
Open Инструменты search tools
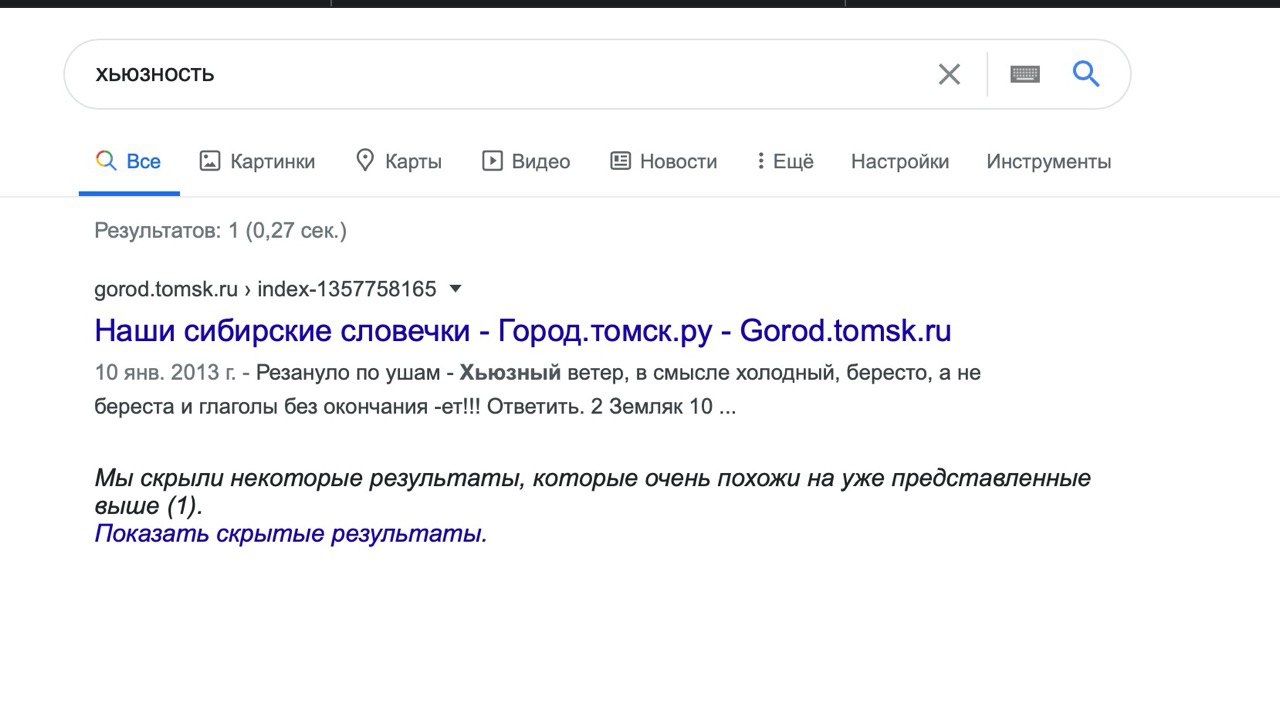point(1049,161)
